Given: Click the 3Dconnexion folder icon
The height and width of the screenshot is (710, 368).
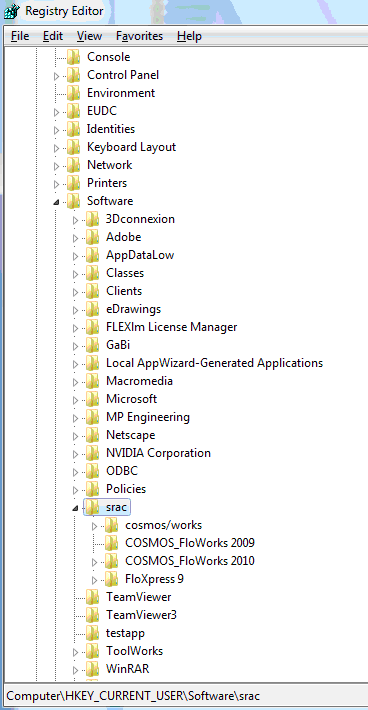Looking at the screenshot, I should coord(92,219).
